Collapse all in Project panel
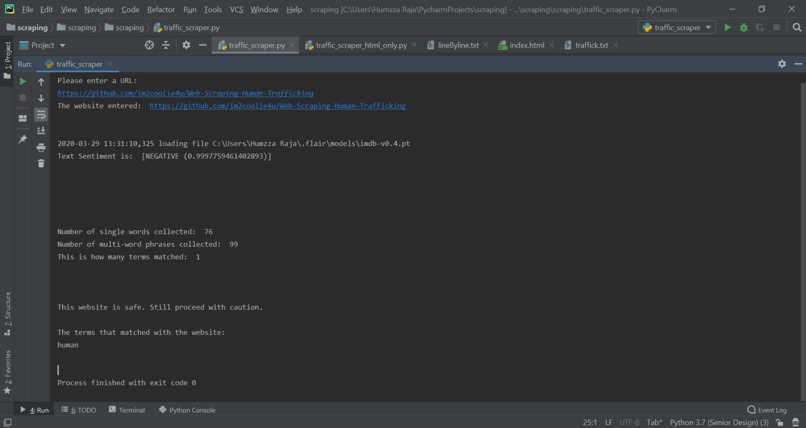This screenshot has width=806, height=428. (166, 45)
